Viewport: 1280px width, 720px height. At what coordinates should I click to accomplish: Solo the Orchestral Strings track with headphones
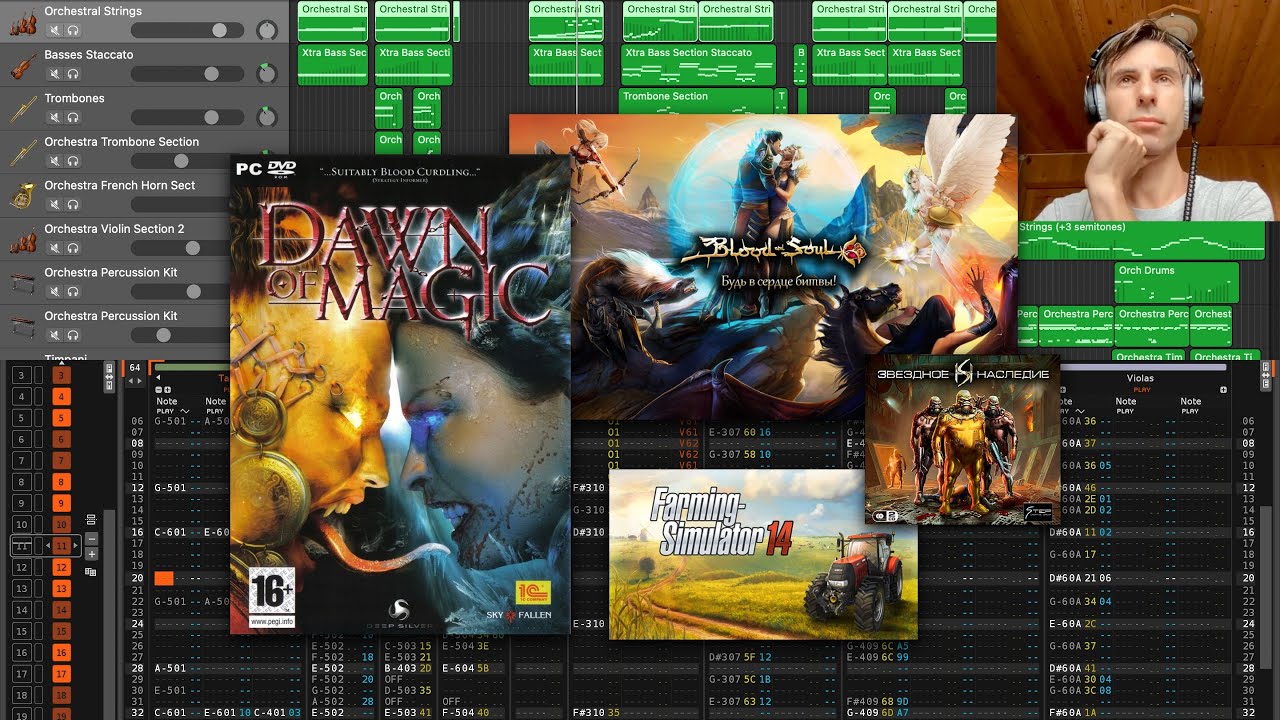(x=73, y=31)
